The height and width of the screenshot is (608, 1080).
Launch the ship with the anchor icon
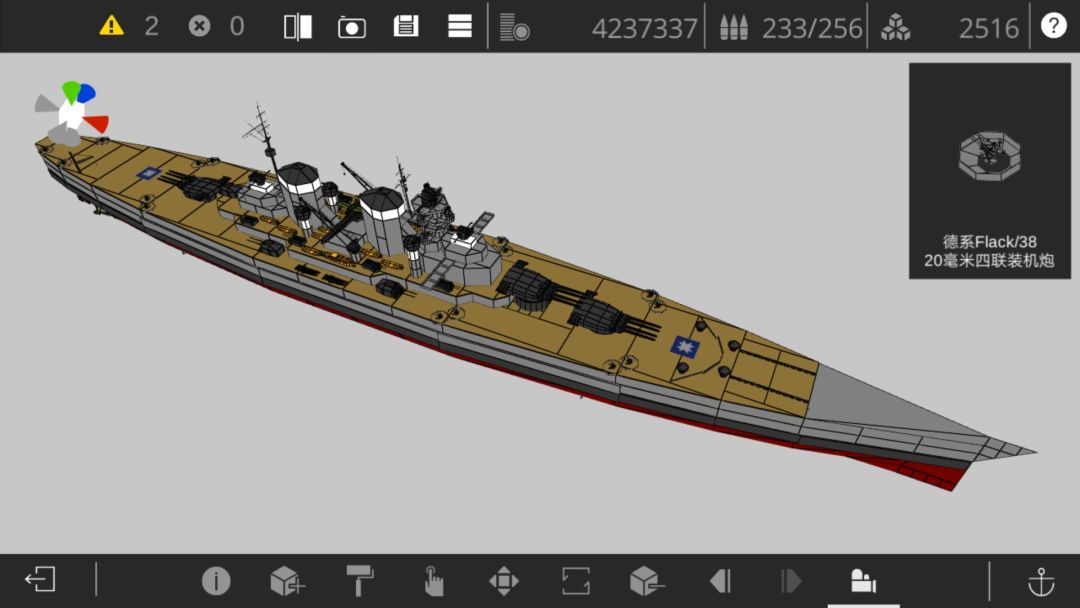pyautogui.click(x=1041, y=581)
